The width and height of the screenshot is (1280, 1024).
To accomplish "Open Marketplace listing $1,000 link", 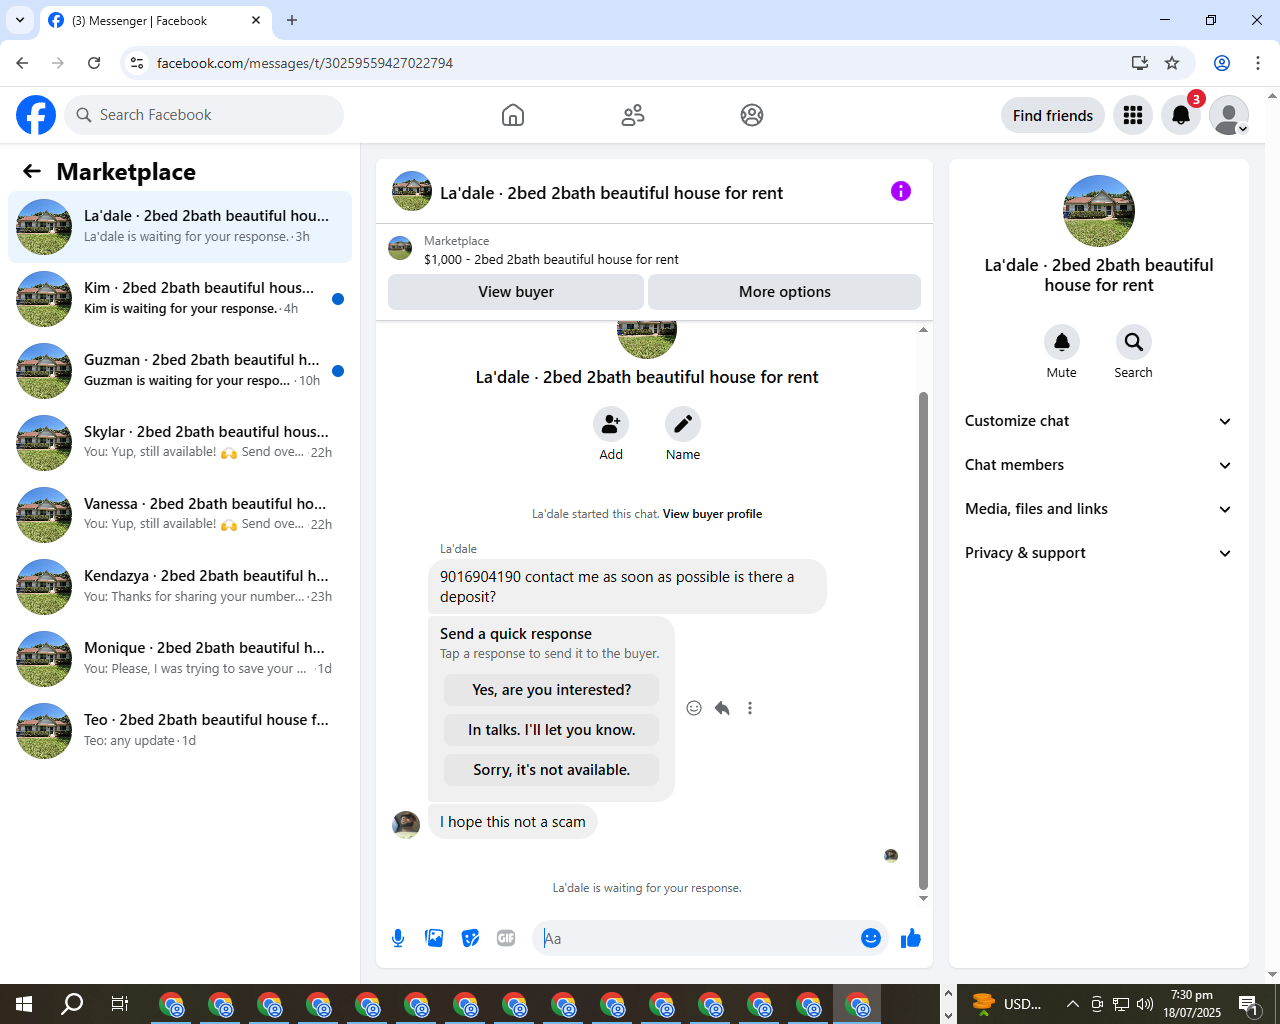I will (551, 259).
